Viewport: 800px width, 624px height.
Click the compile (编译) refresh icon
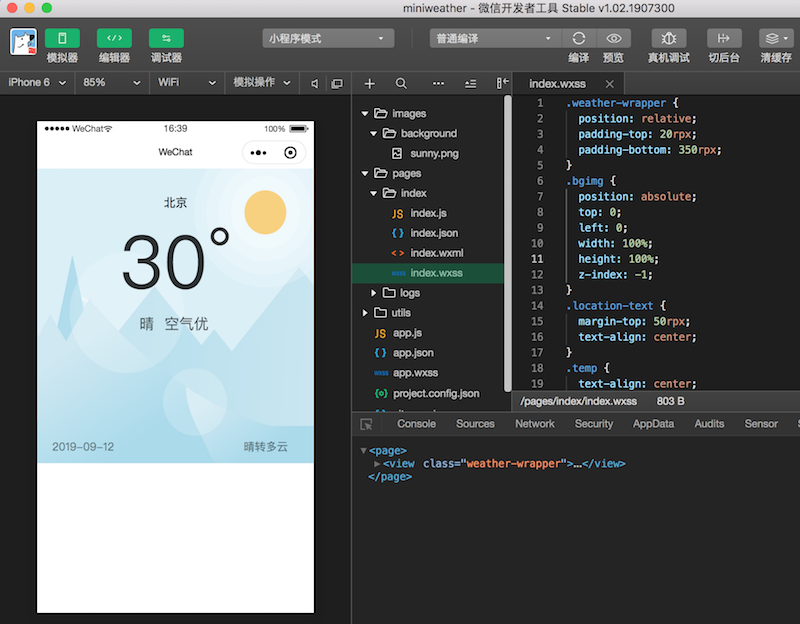pyautogui.click(x=578, y=39)
